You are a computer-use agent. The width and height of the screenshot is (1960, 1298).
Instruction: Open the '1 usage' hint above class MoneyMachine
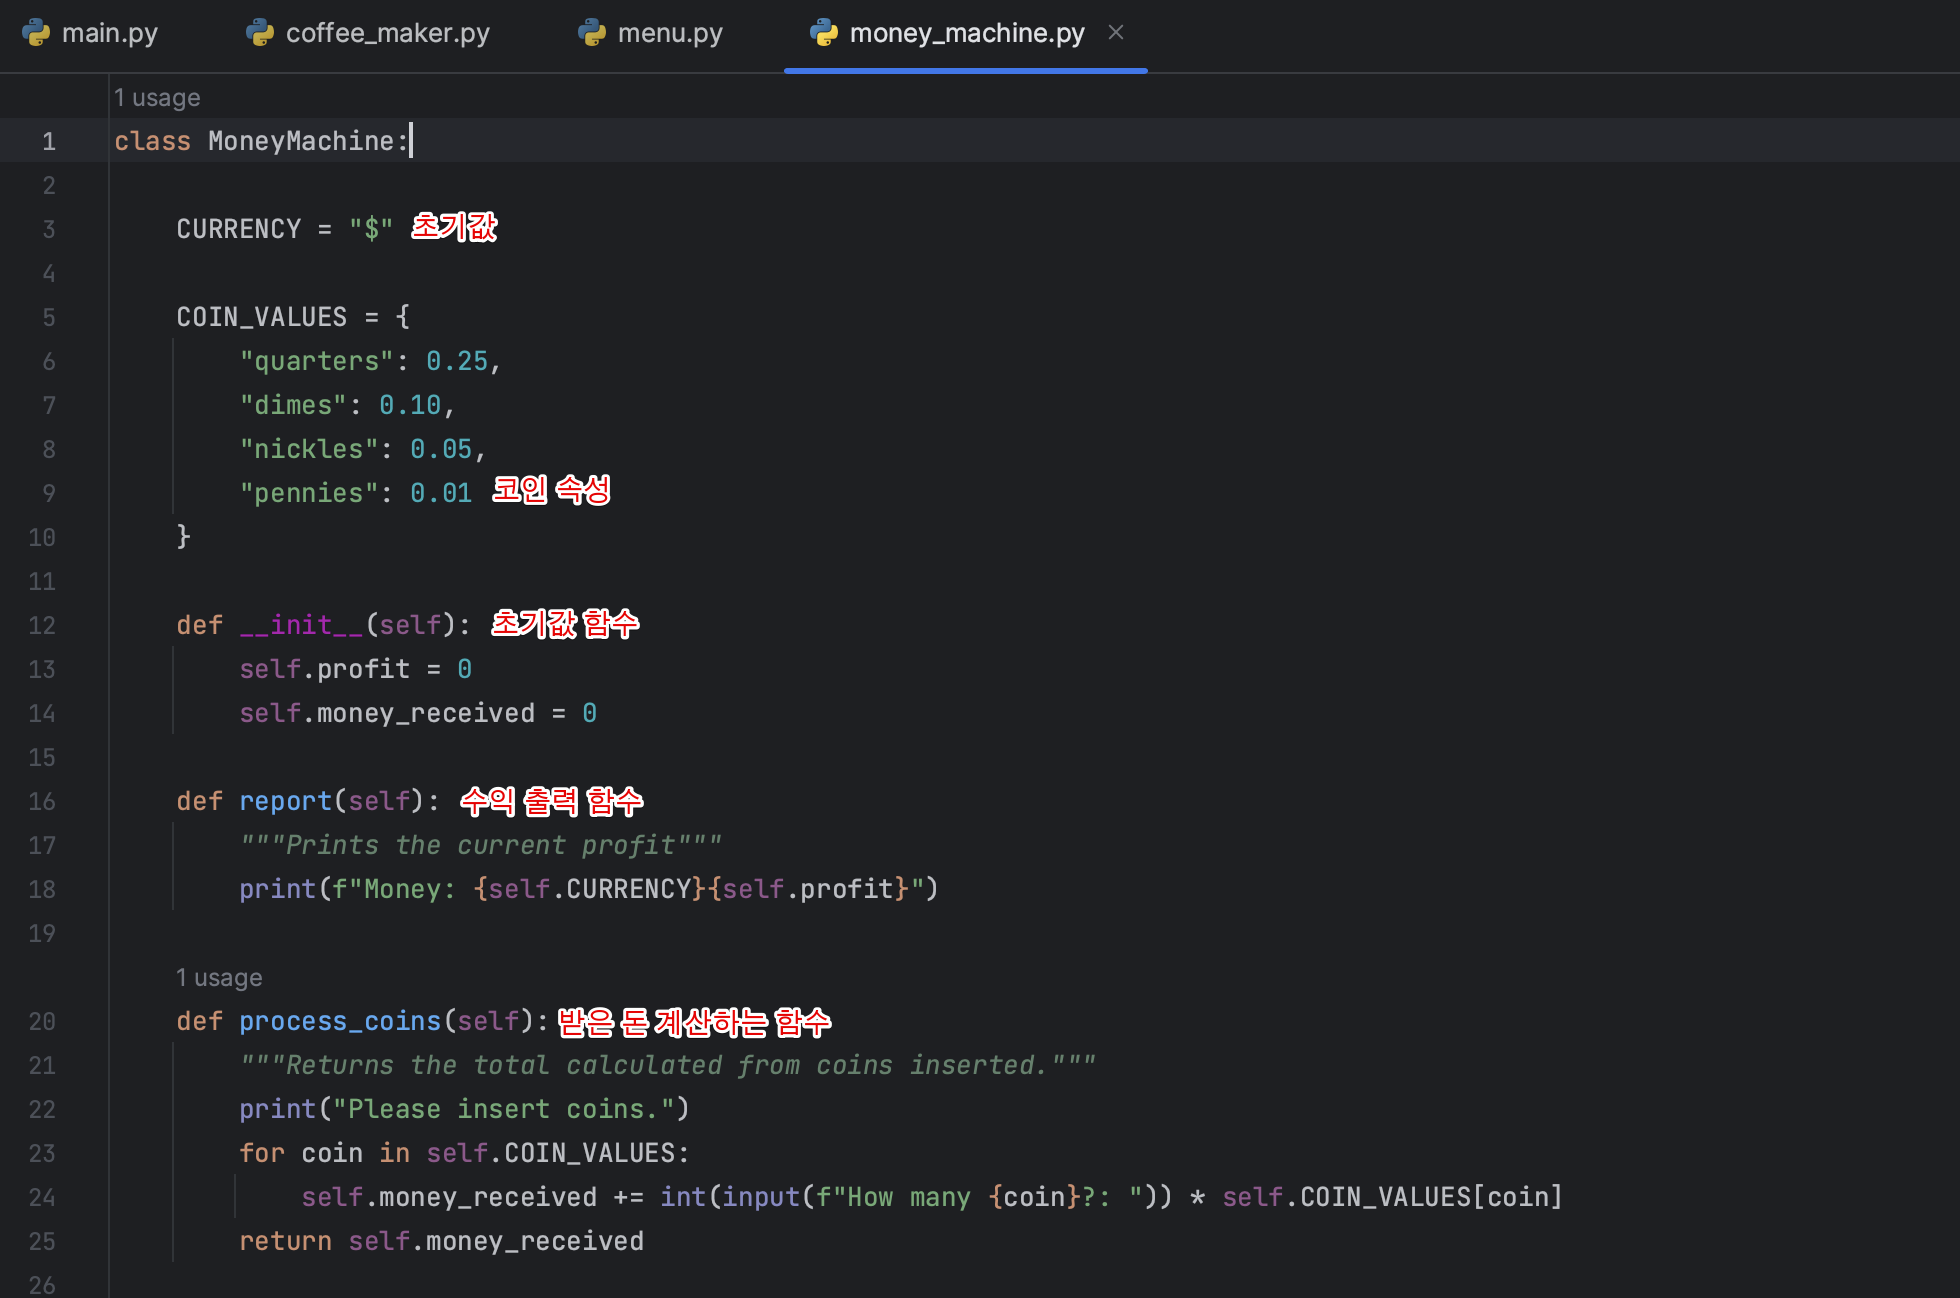(157, 98)
